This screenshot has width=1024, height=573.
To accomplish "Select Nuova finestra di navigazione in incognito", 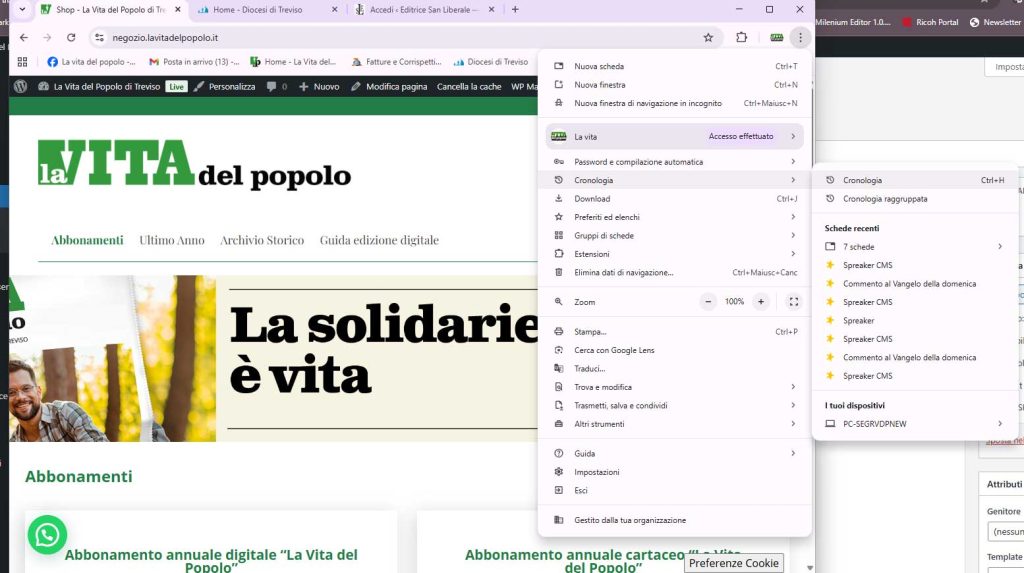I will pyautogui.click(x=647, y=103).
